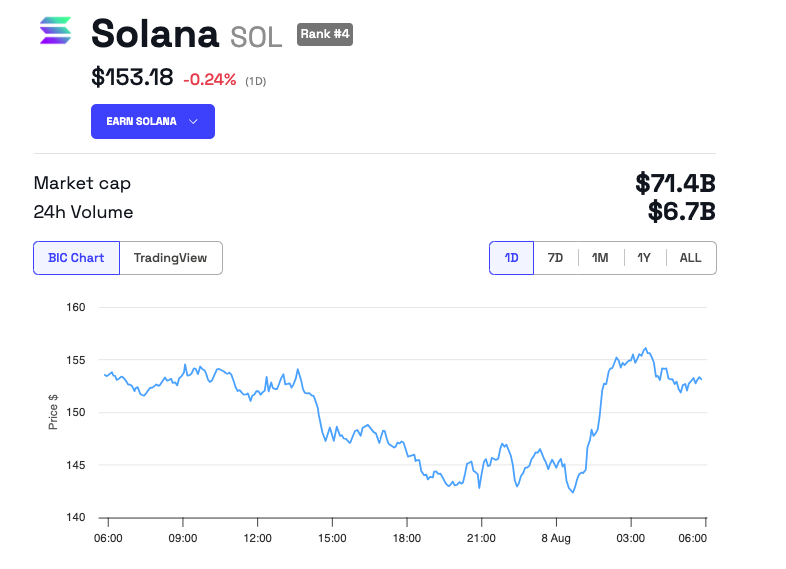Select the 7D time range
Viewport: 786px width, 569px height.
coord(555,258)
